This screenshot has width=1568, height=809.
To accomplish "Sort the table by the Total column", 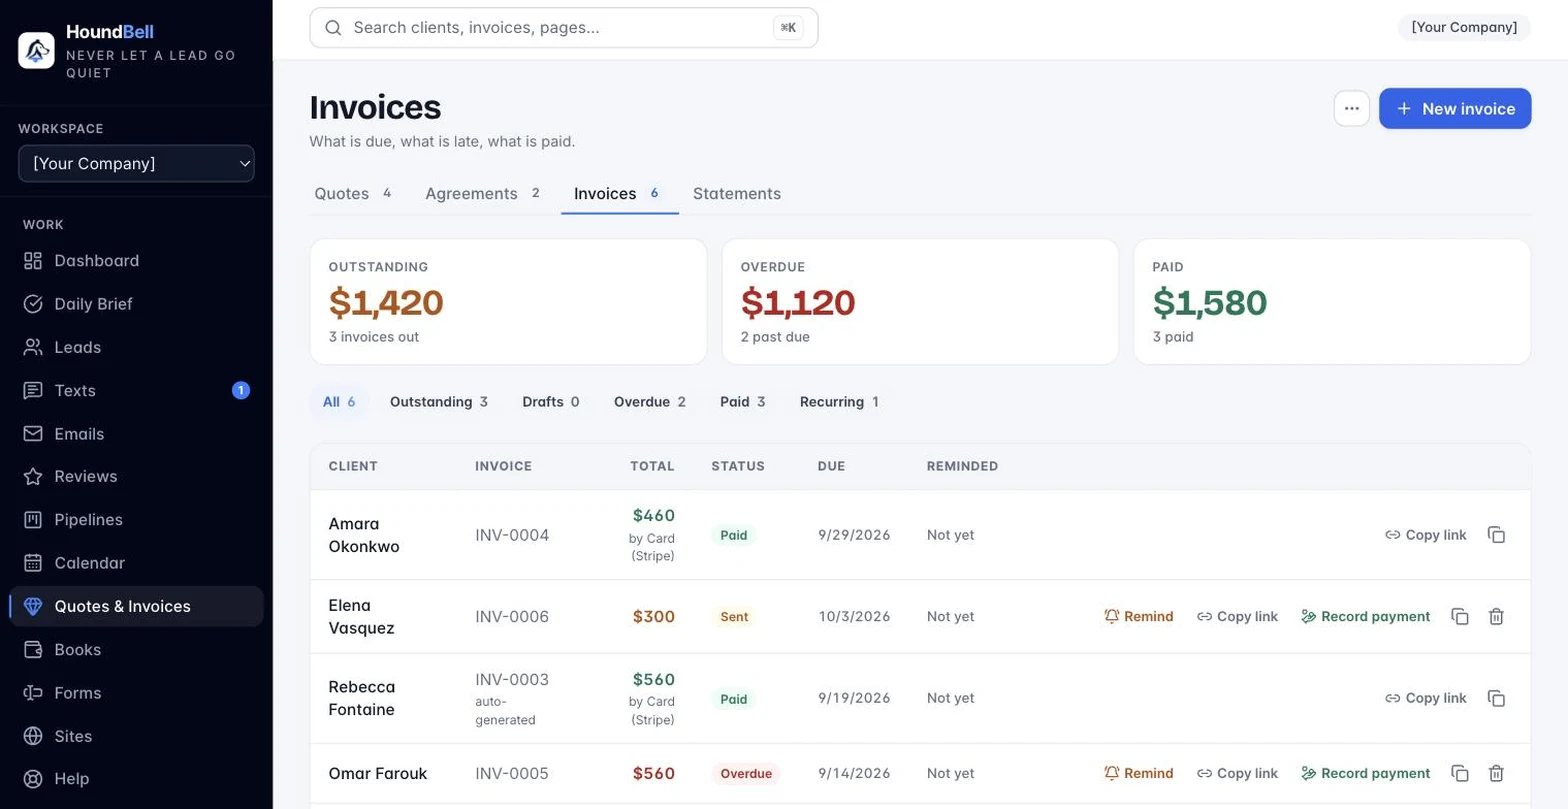I will 652,466.
